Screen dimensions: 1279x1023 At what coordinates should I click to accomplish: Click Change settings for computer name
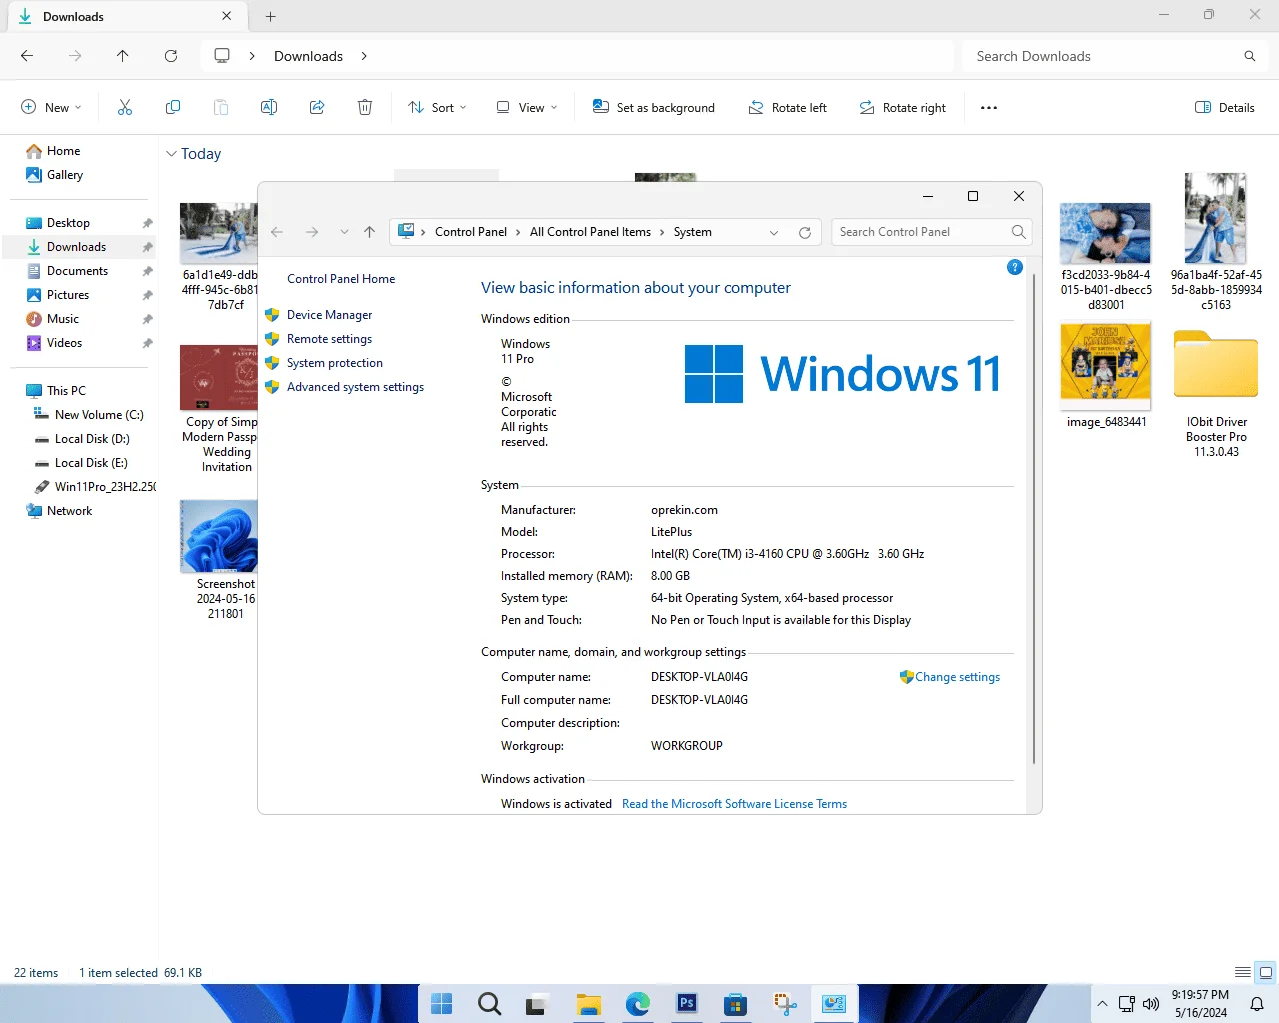[x=957, y=677]
